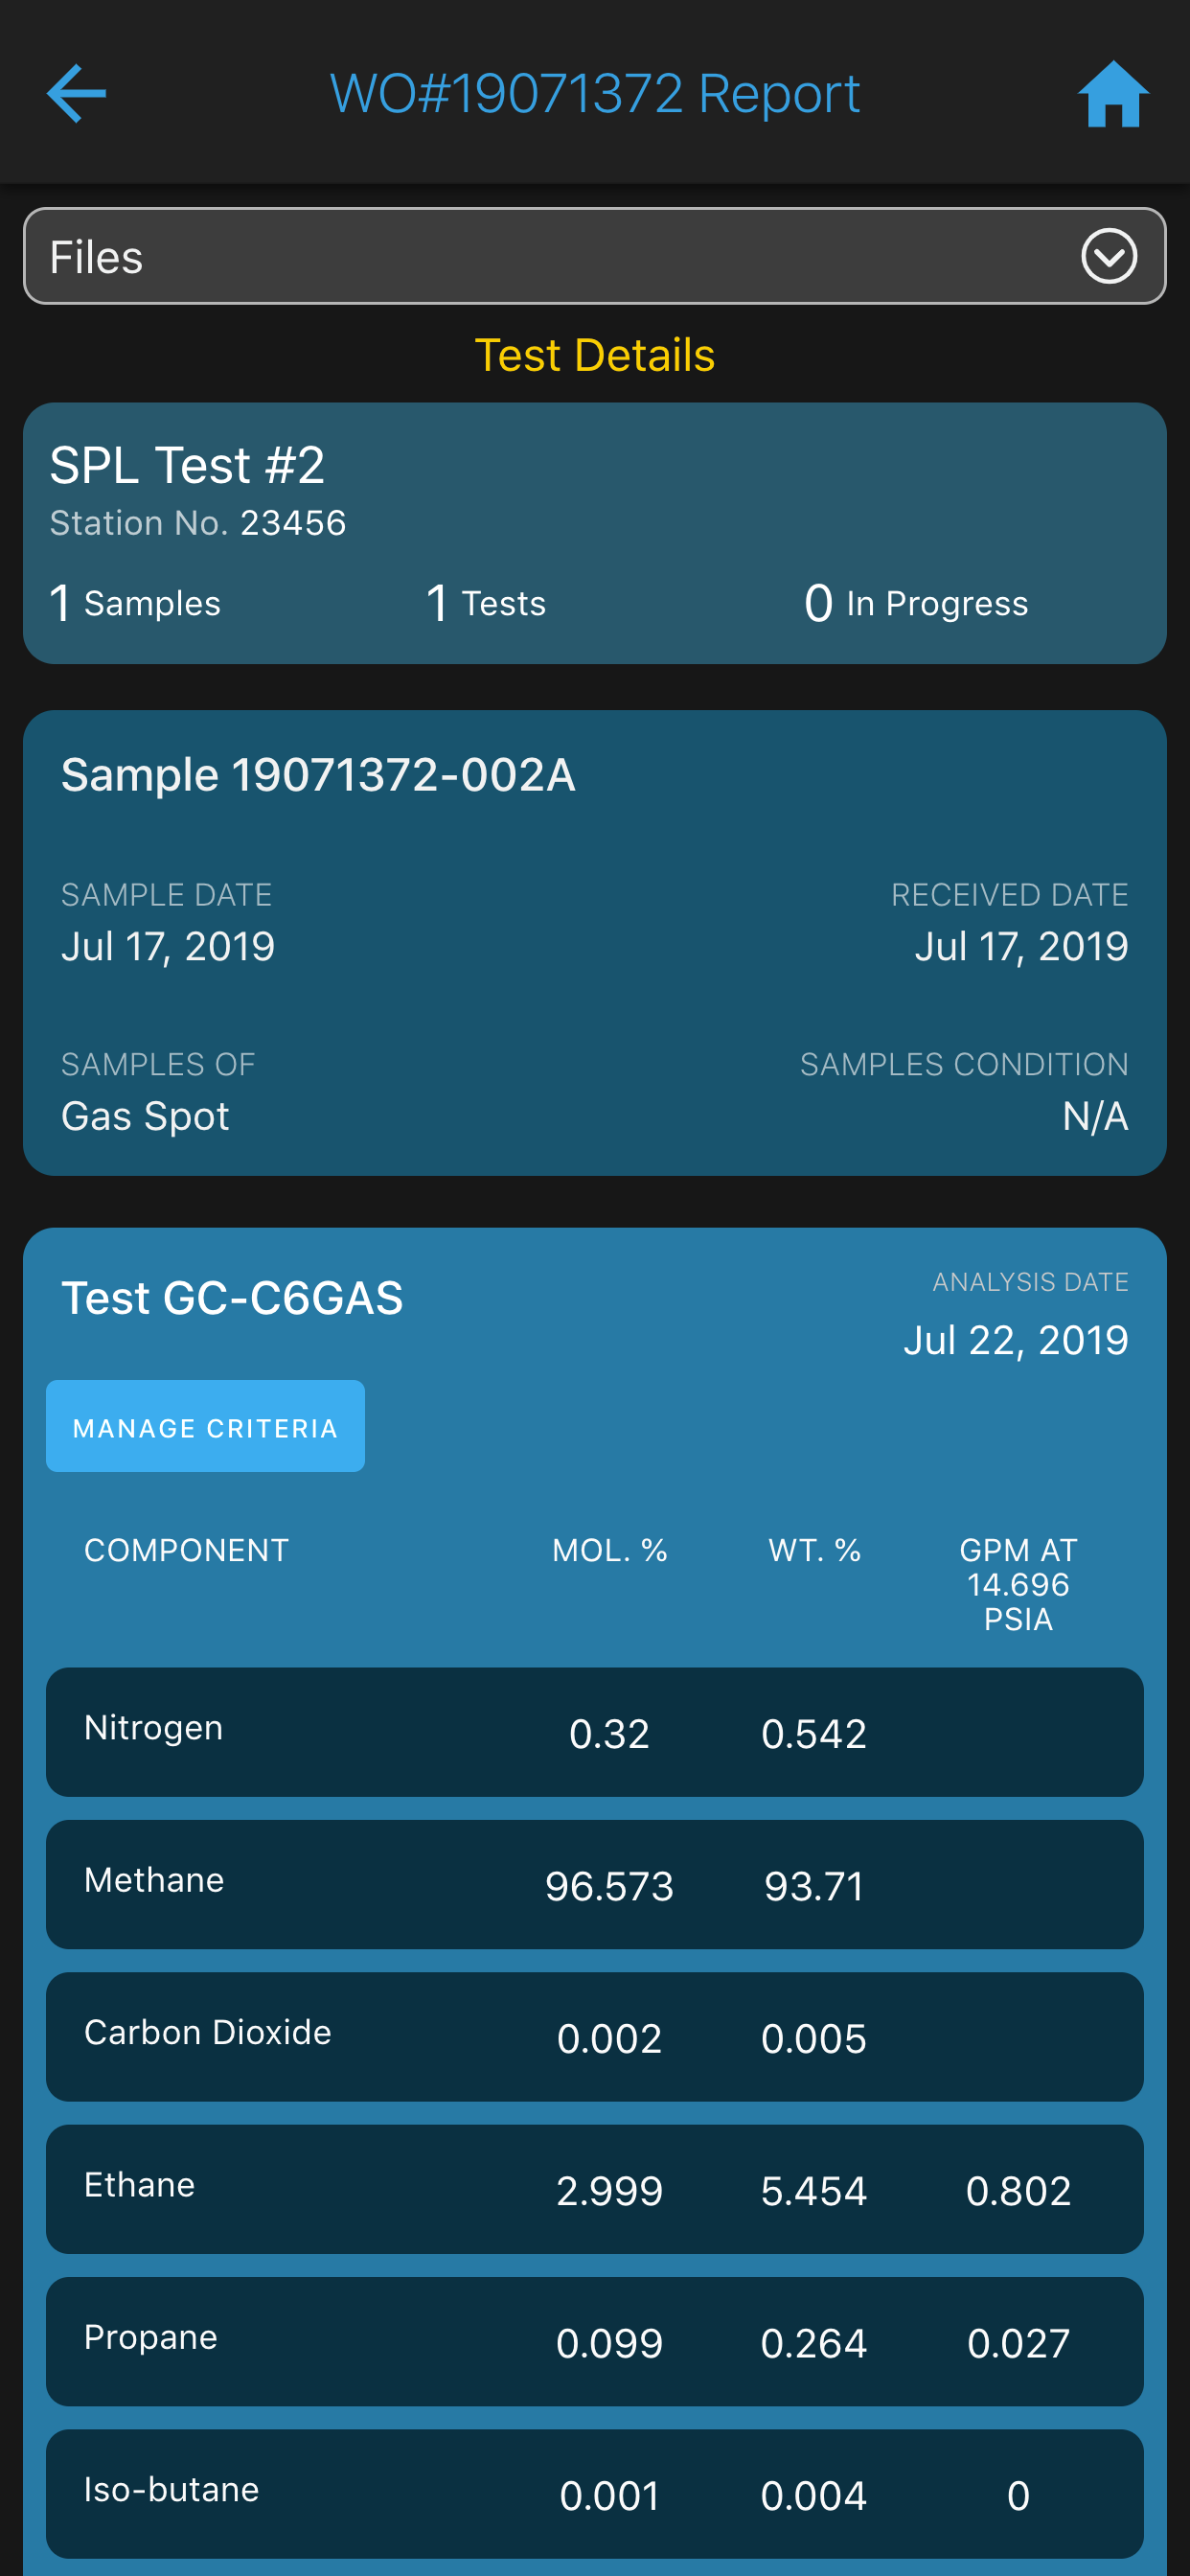This screenshot has width=1190, height=2576.
Task: Select the Nitrogen component row
Action: pyautogui.click(x=595, y=1732)
